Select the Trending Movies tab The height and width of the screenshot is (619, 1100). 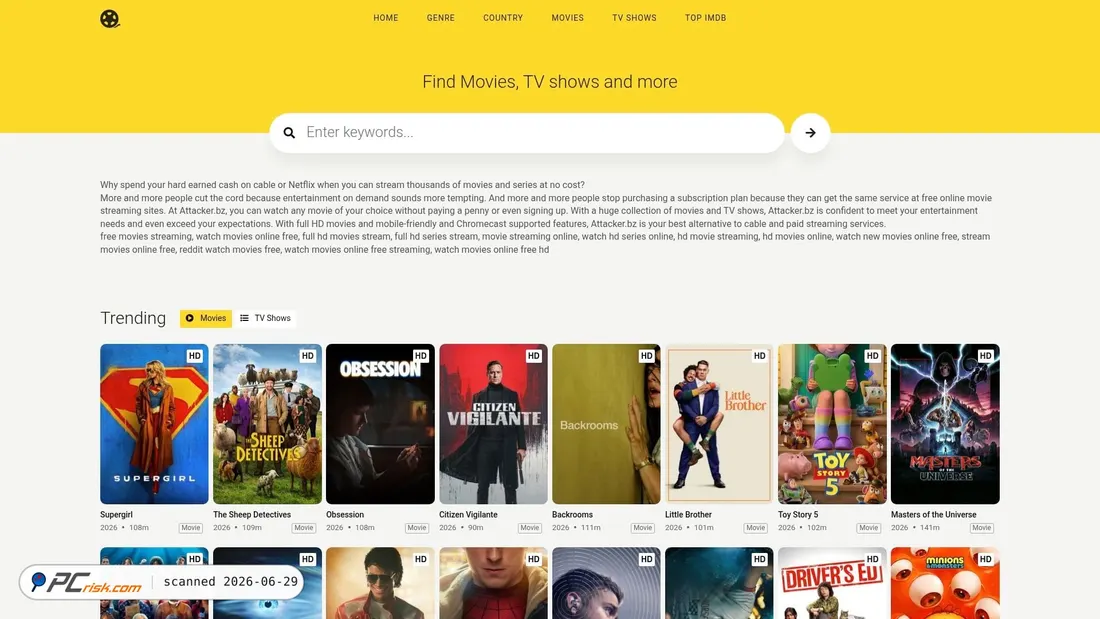pyautogui.click(x=206, y=319)
